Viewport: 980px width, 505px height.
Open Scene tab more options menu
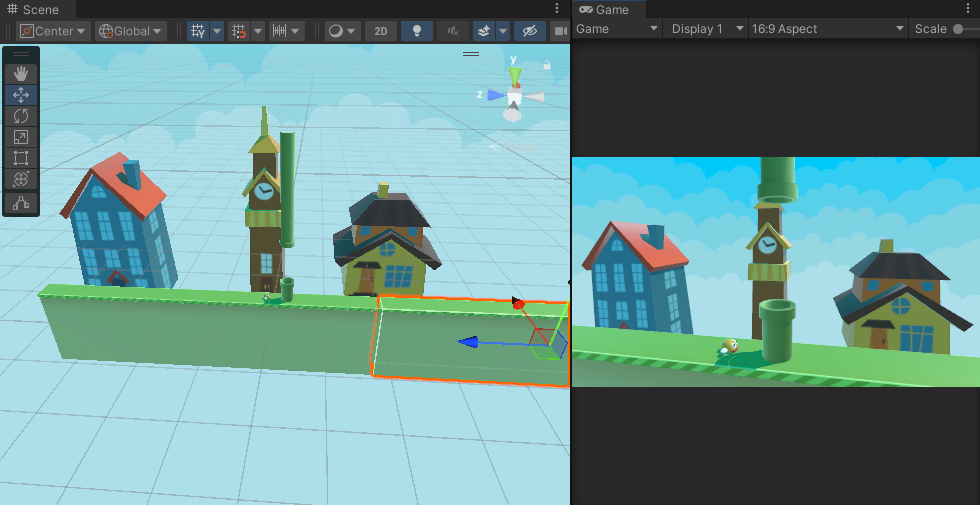557,8
